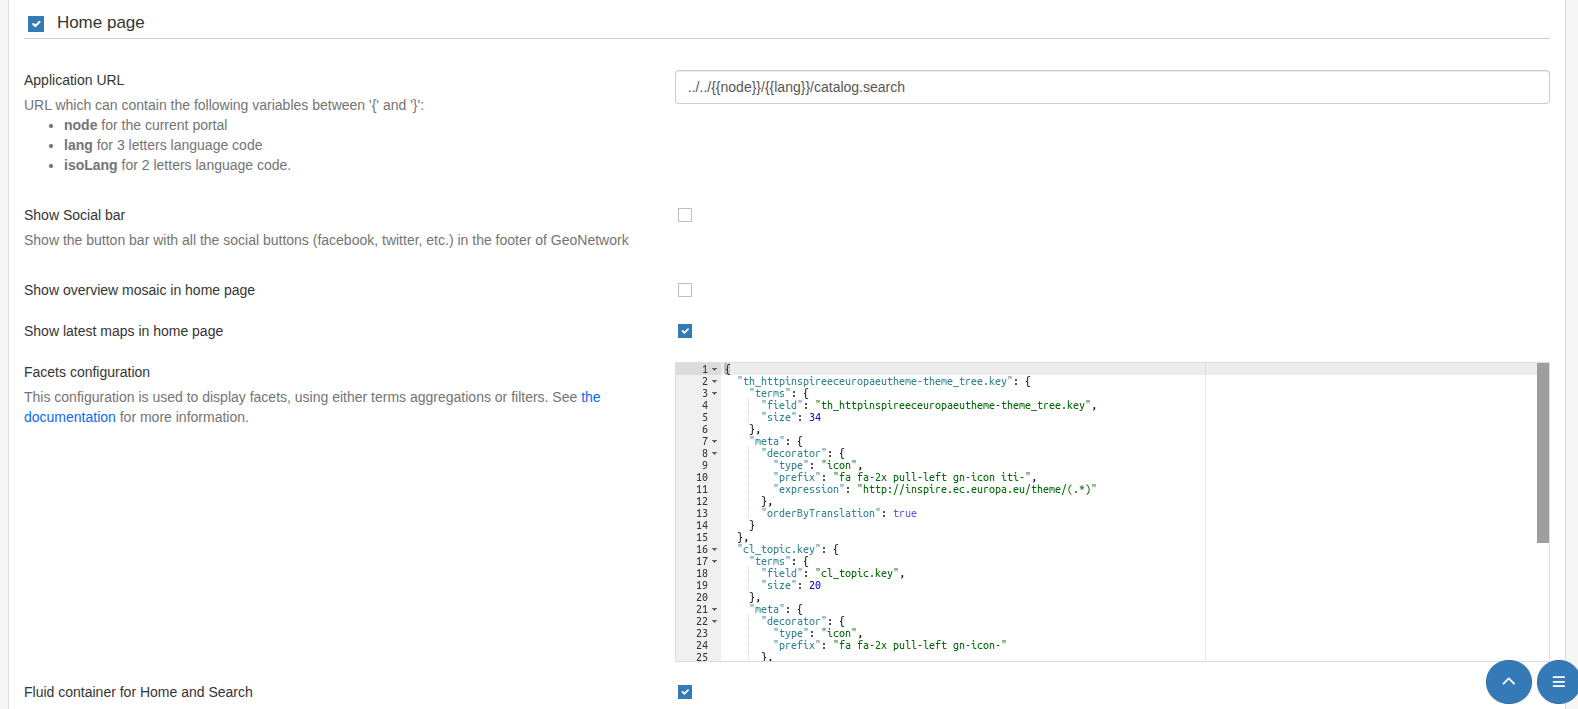Collapse the fold arrow on line 2
This screenshot has height=709, width=1578.
(714, 382)
